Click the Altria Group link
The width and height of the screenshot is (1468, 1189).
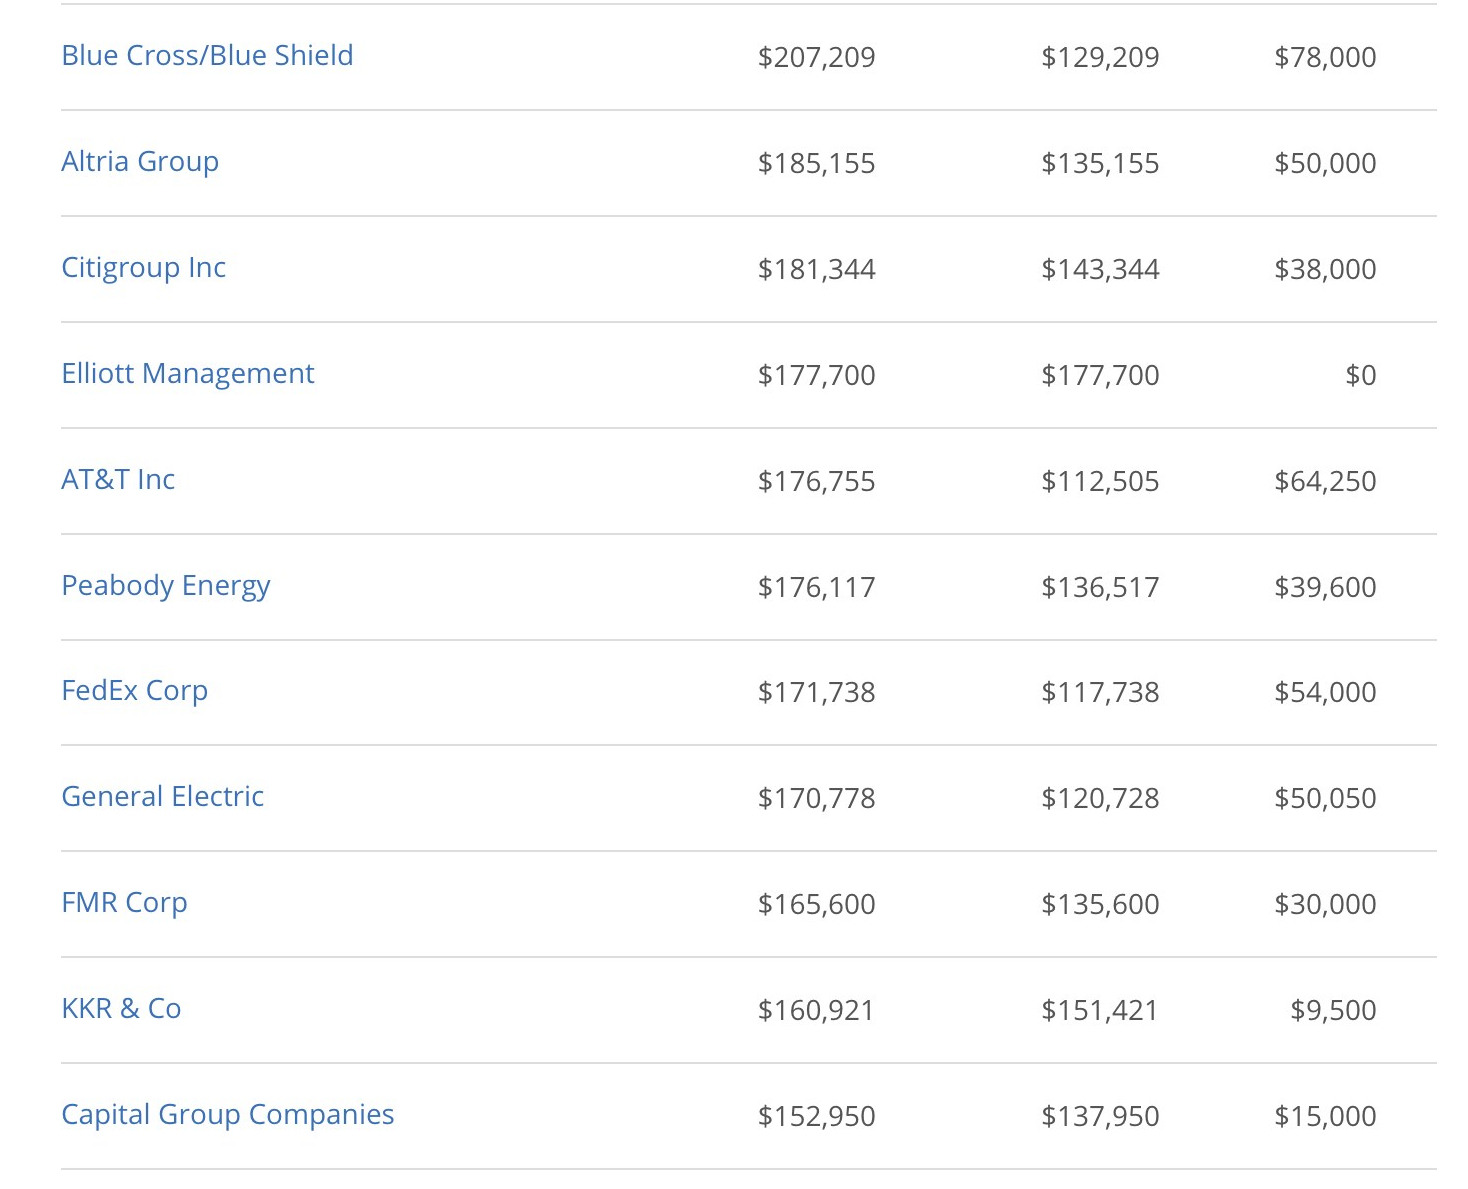click(140, 162)
